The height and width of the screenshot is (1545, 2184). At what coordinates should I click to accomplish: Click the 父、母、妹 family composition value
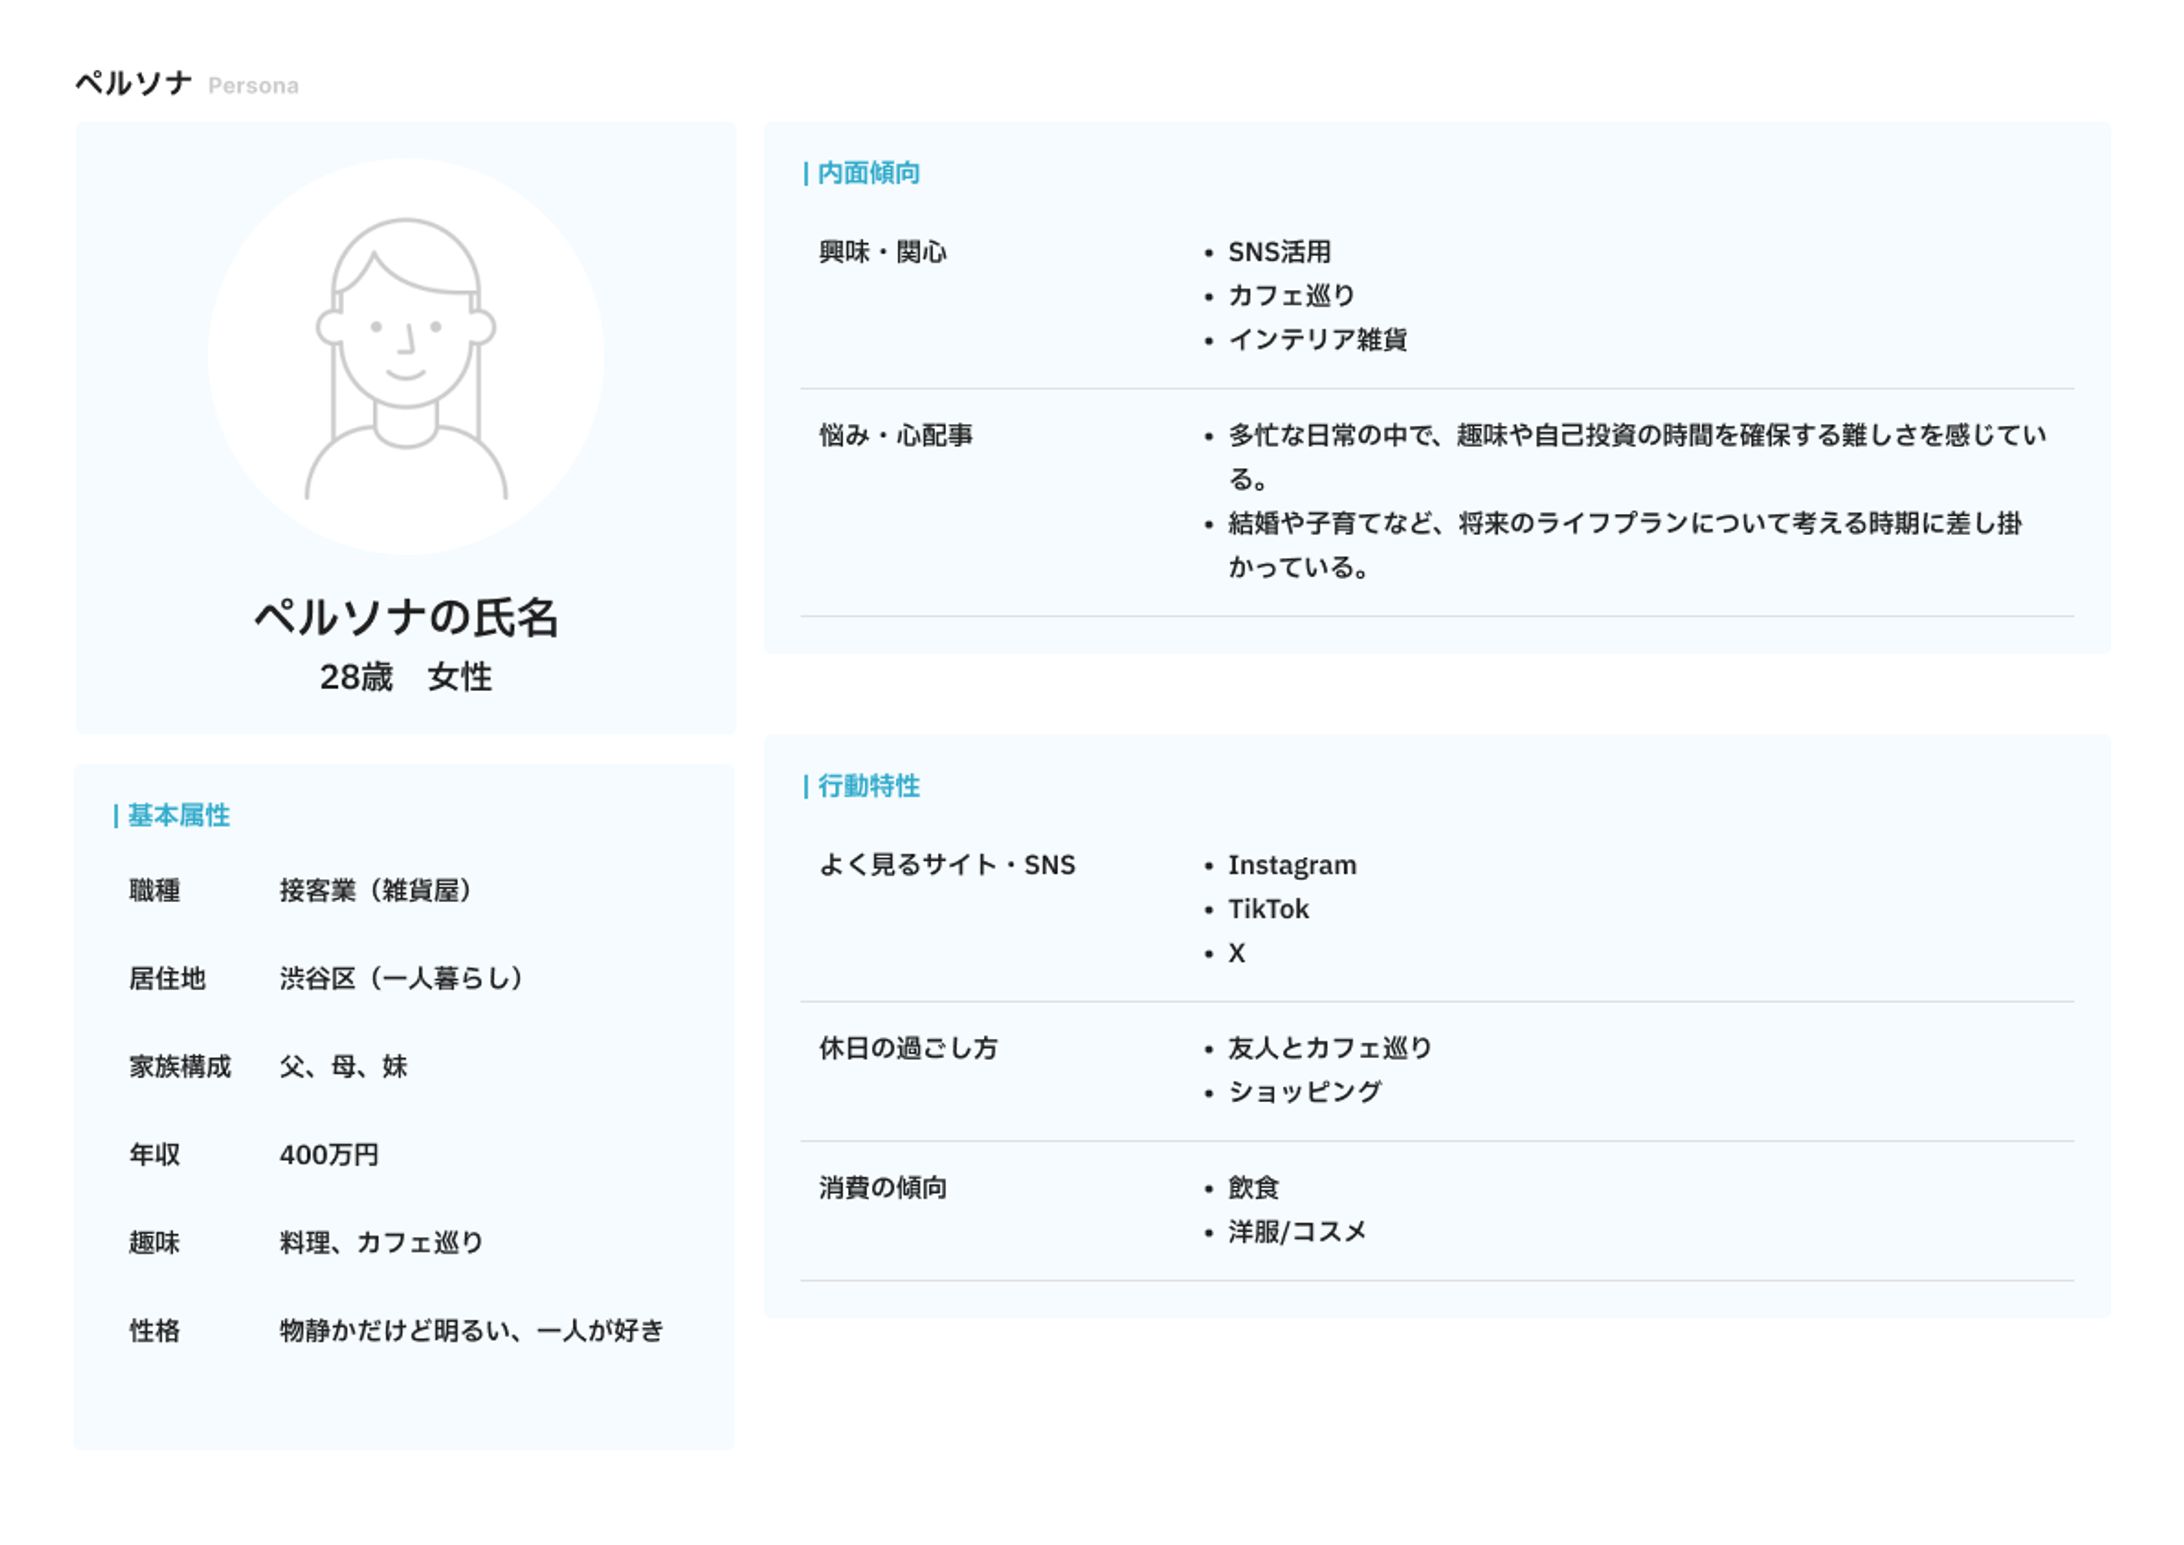[343, 1067]
